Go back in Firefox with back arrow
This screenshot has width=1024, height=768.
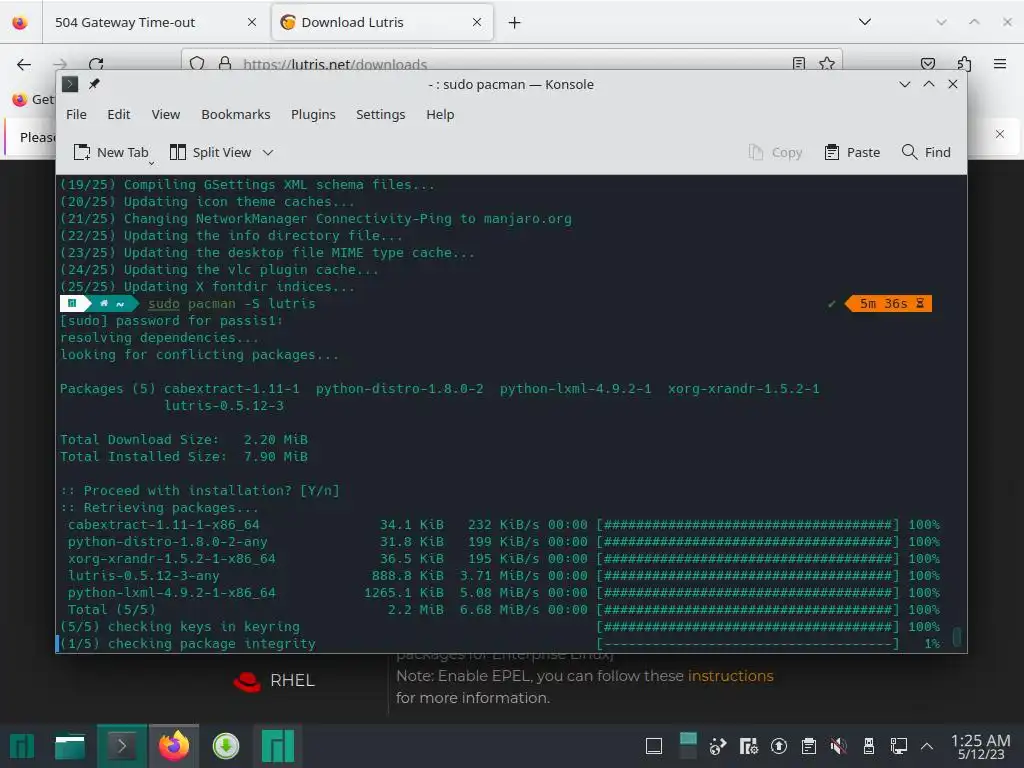point(24,64)
